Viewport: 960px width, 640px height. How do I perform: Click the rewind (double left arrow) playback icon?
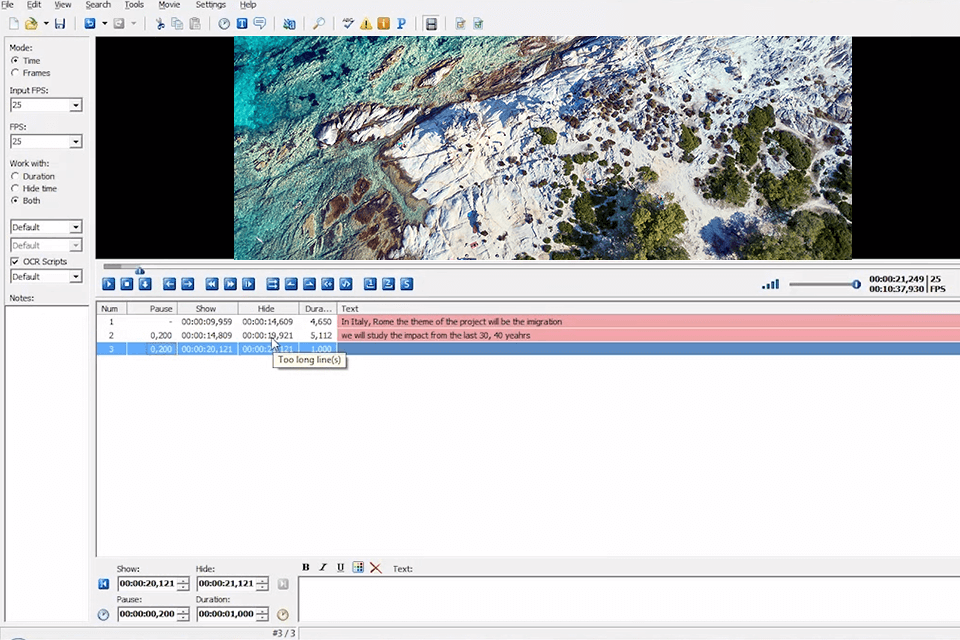211,284
